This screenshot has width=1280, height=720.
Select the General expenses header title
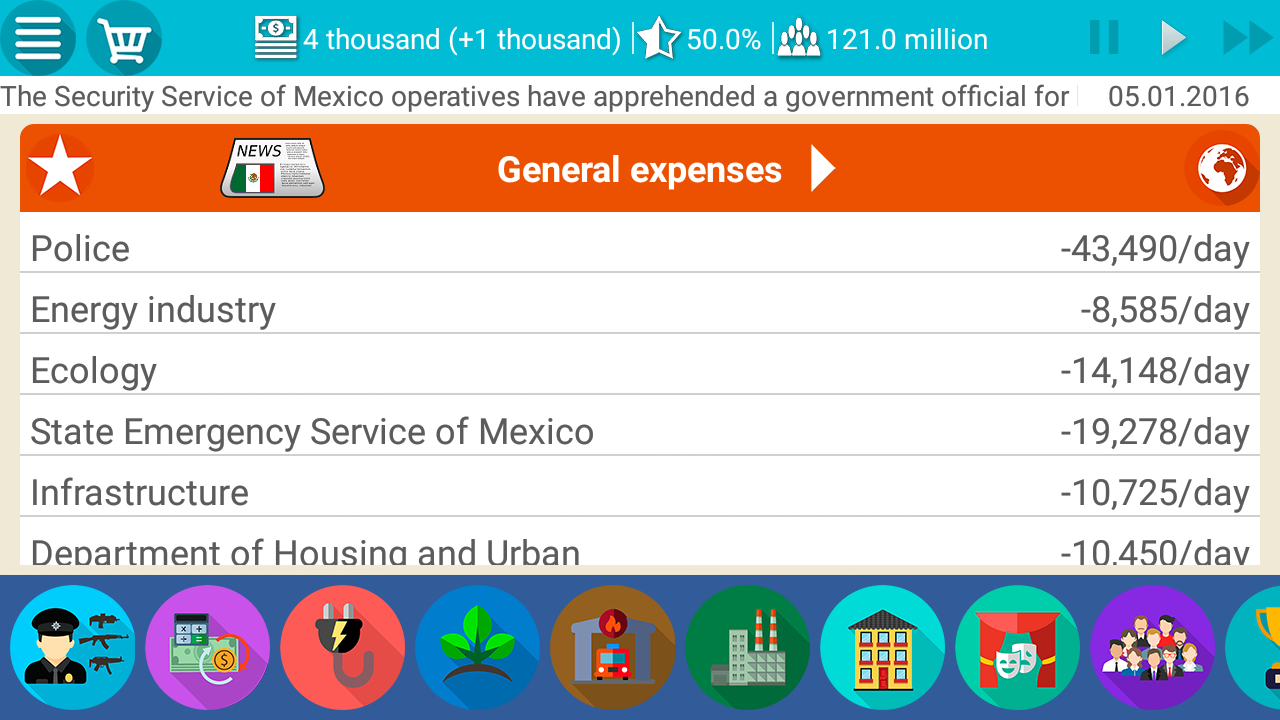639,170
